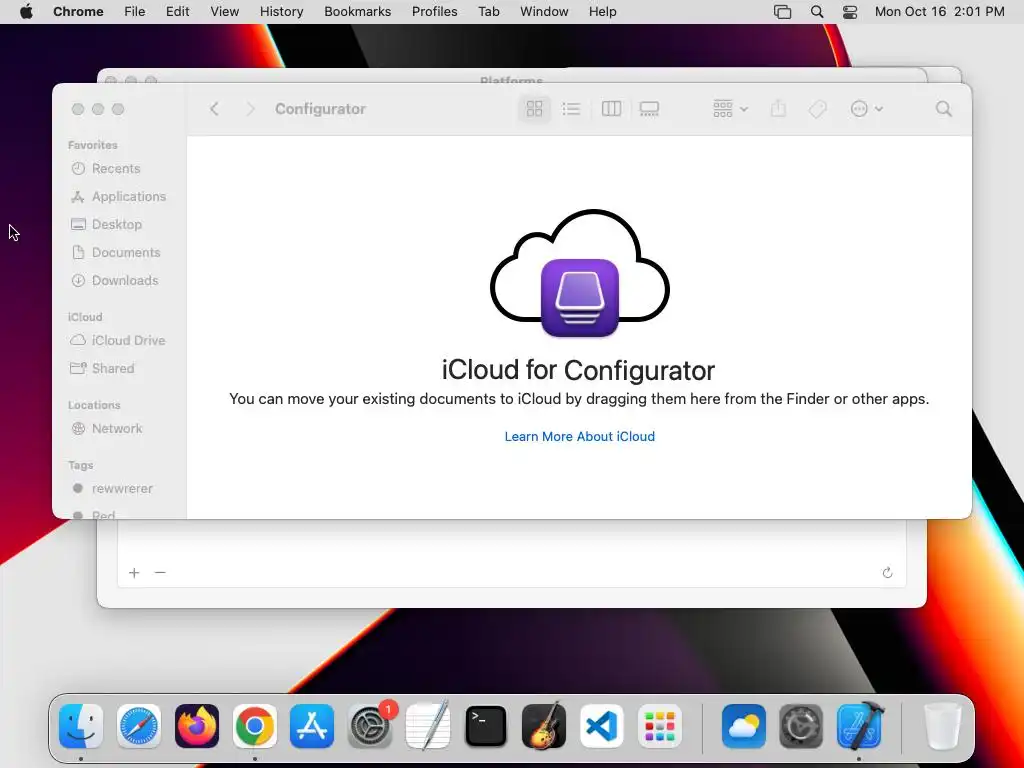Image resolution: width=1024 pixels, height=768 pixels.
Task: Click the date and time in menu bar
Action: [940, 12]
